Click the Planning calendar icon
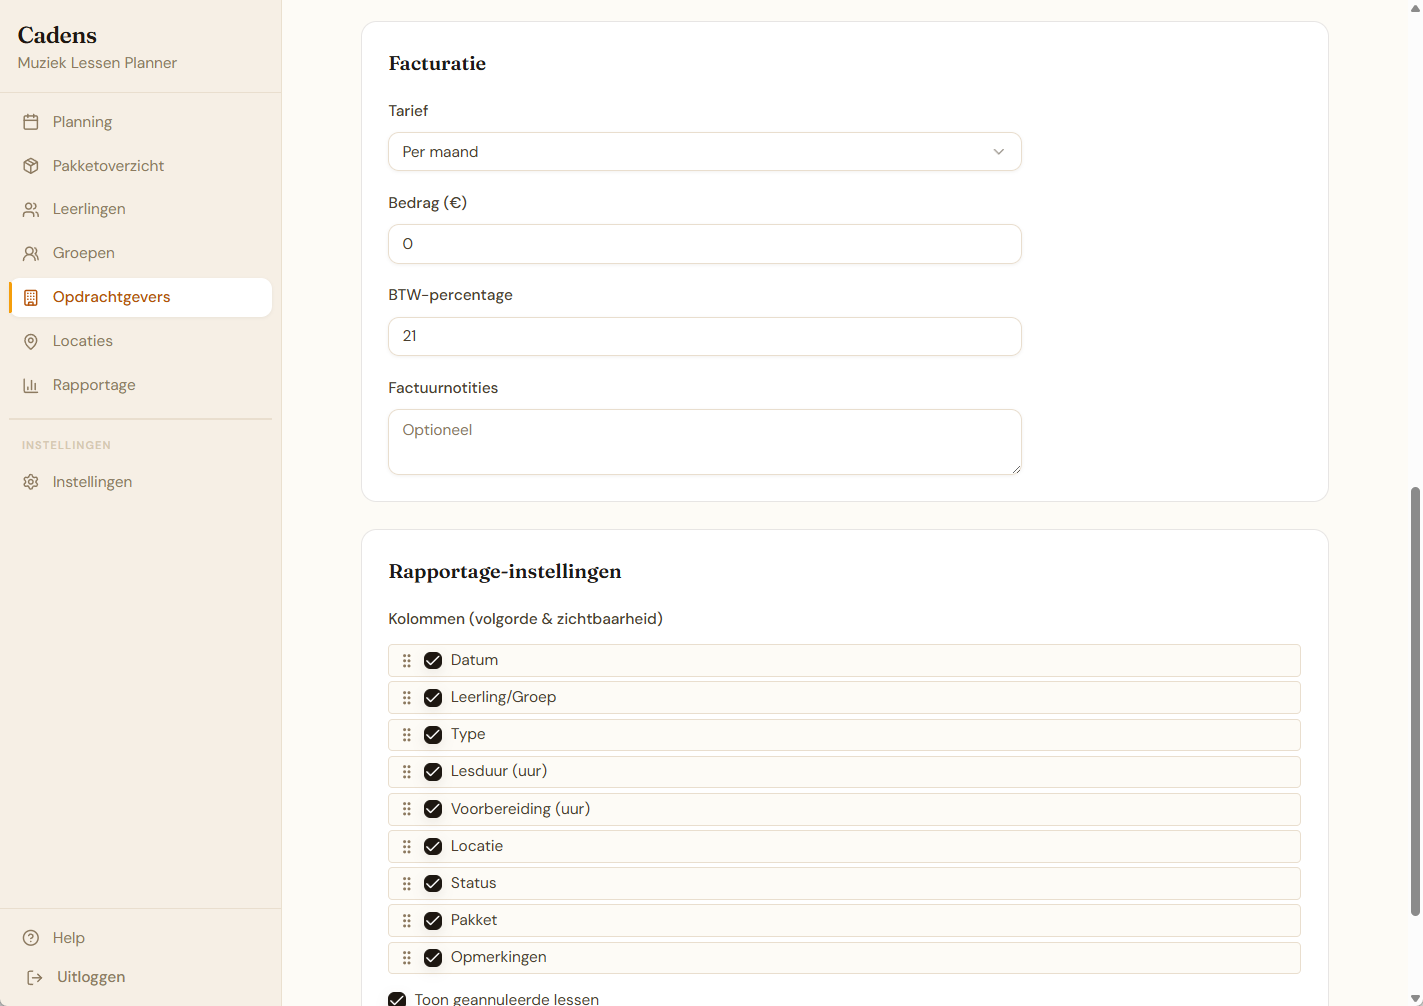This screenshot has height=1006, width=1423. 31,122
